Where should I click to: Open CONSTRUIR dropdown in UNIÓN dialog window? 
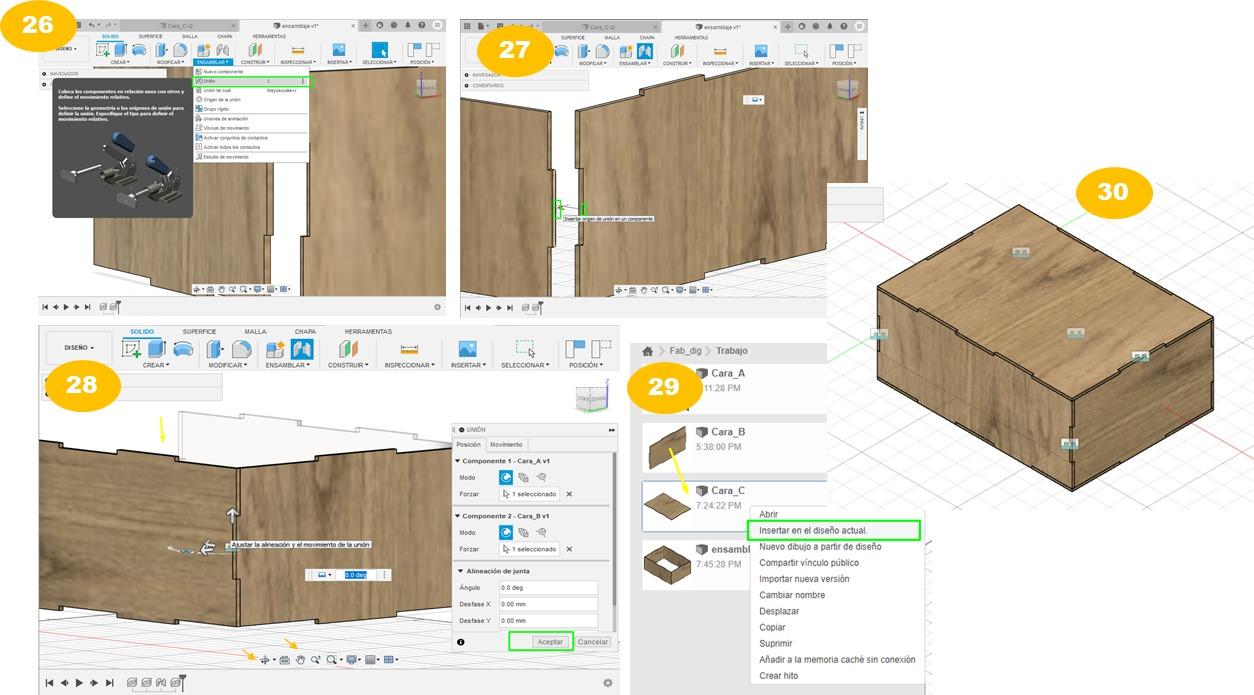coord(348,365)
